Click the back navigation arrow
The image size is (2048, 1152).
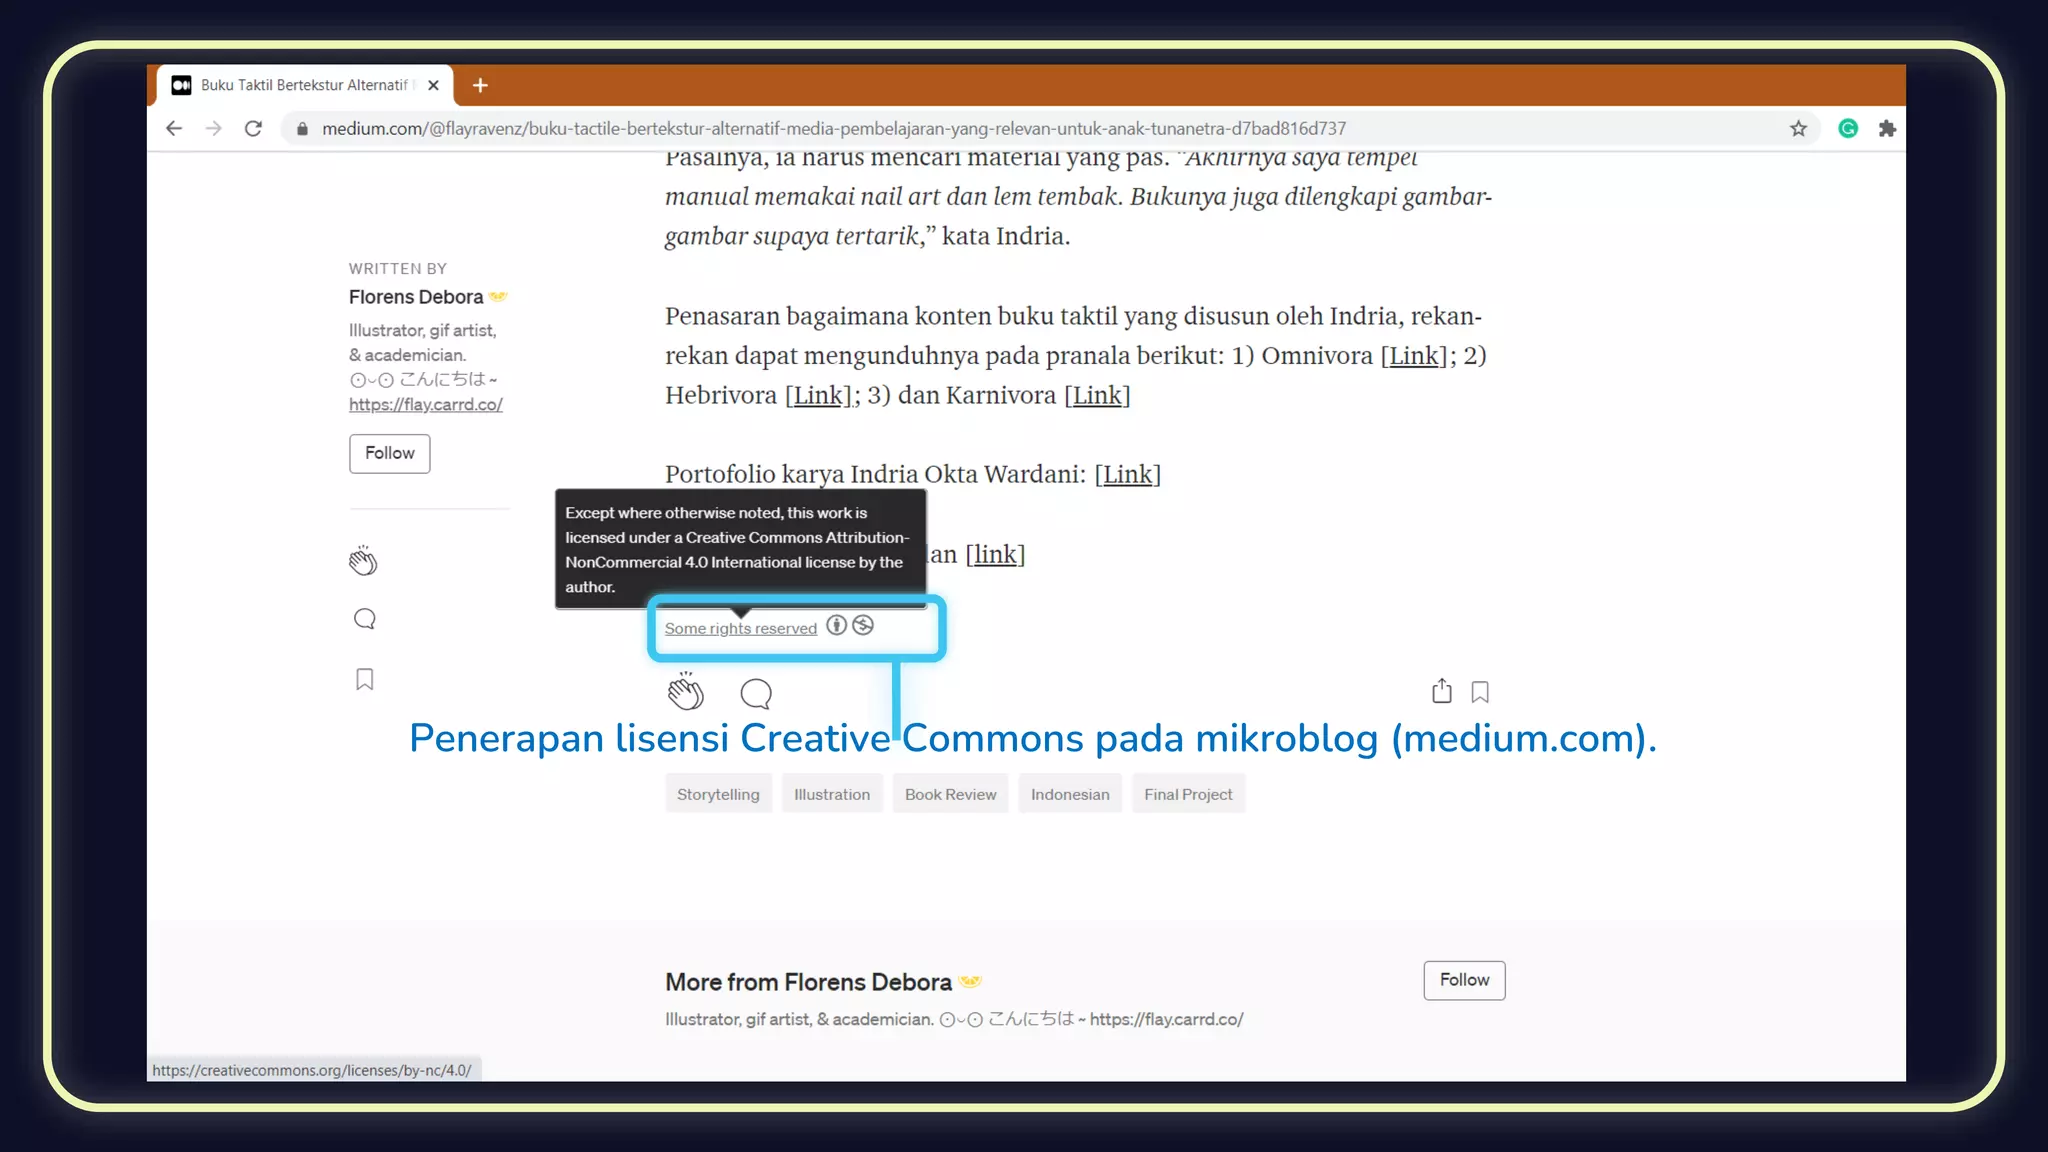point(174,128)
